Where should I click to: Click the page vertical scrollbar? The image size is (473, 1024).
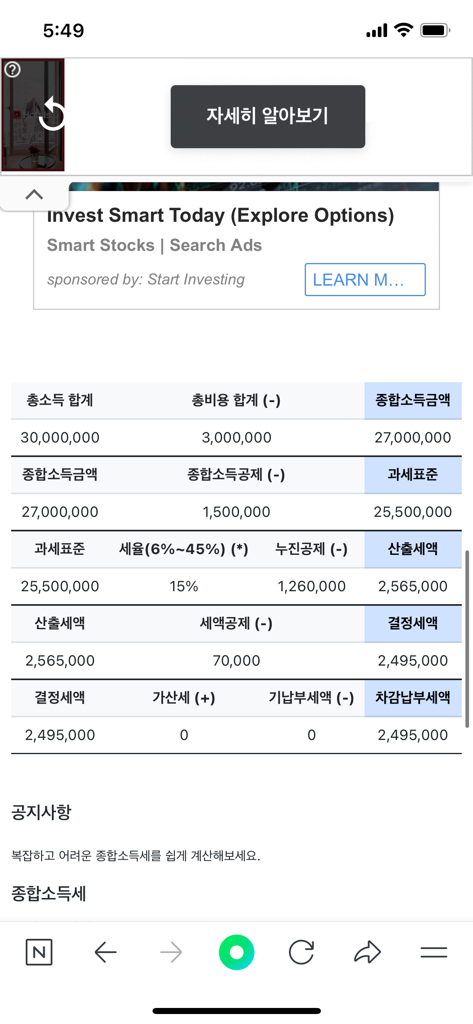(467, 639)
